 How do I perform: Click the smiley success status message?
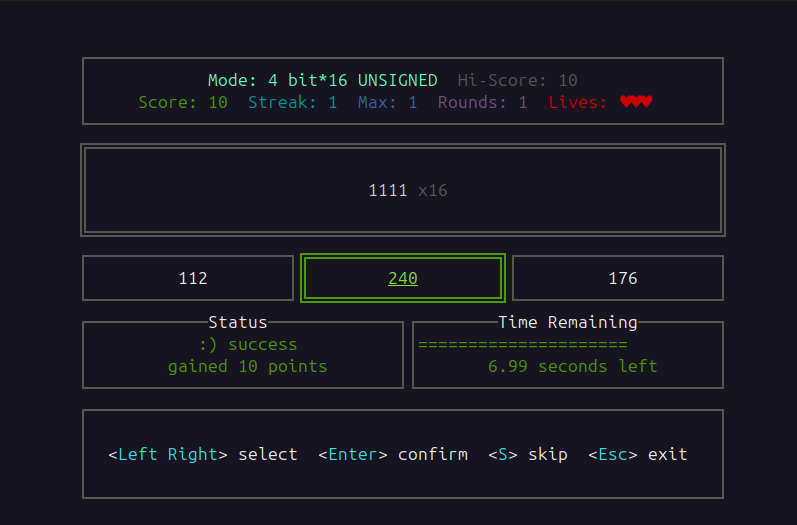tap(248, 344)
